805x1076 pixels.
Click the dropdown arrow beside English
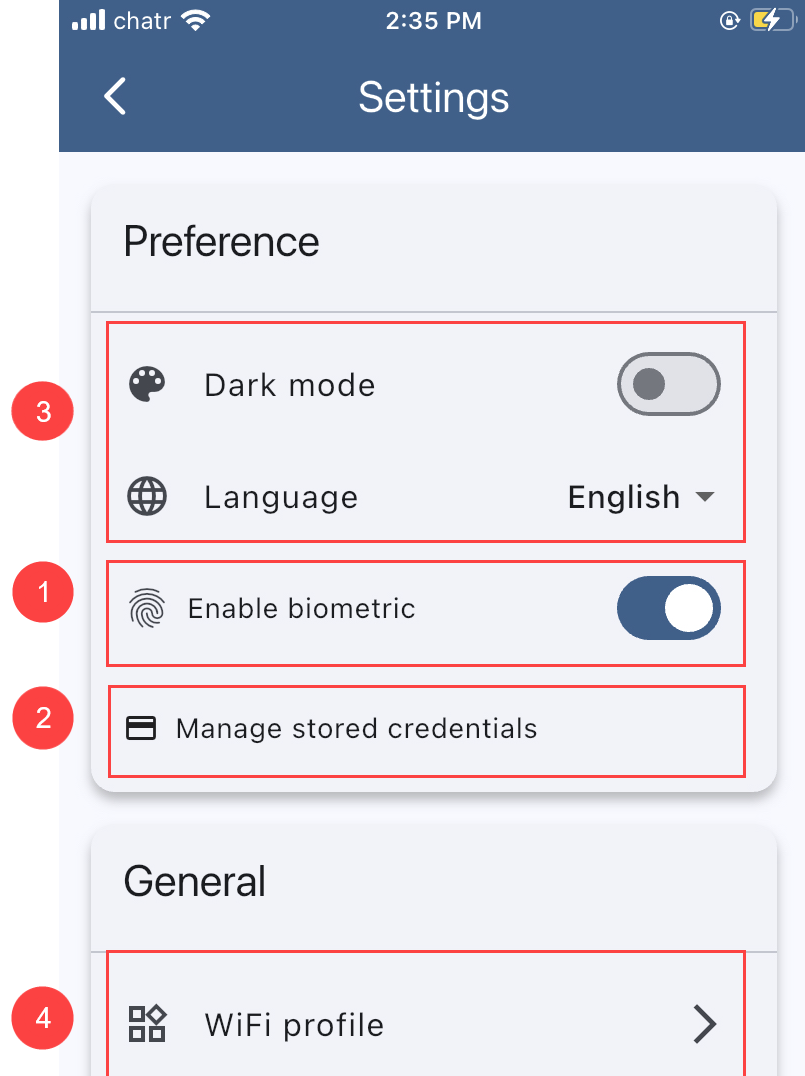pyautogui.click(x=704, y=497)
